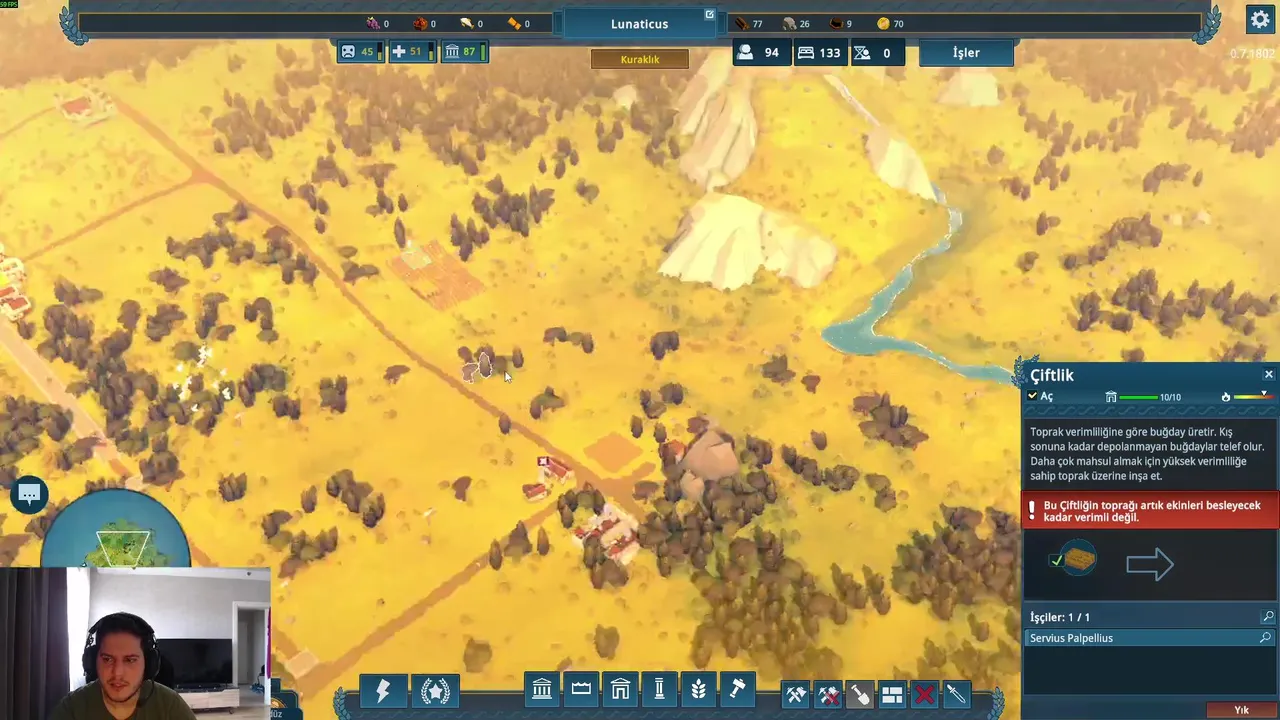Open the walls building category
The image size is (1280, 720).
coord(581,689)
